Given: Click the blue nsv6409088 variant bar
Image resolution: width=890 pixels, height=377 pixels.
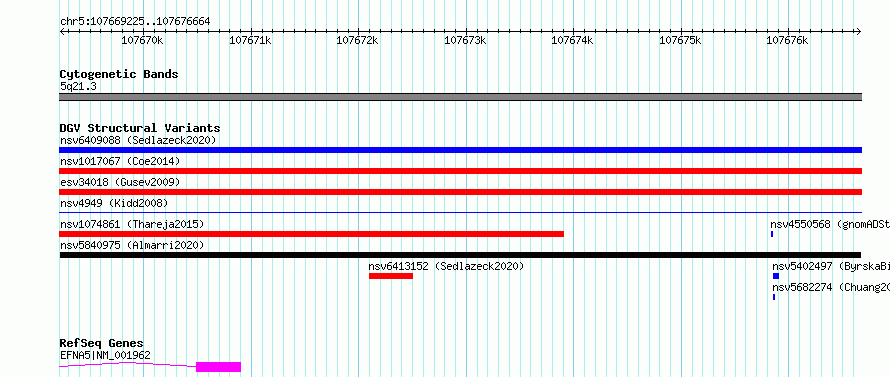Looking at the screenshot, I should coord(460,150).
